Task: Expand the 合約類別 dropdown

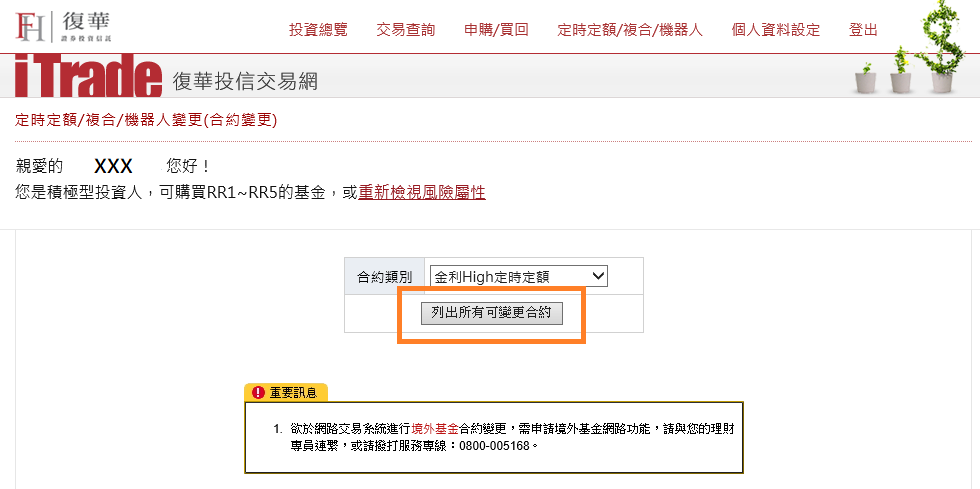Action: click(519, 276)
